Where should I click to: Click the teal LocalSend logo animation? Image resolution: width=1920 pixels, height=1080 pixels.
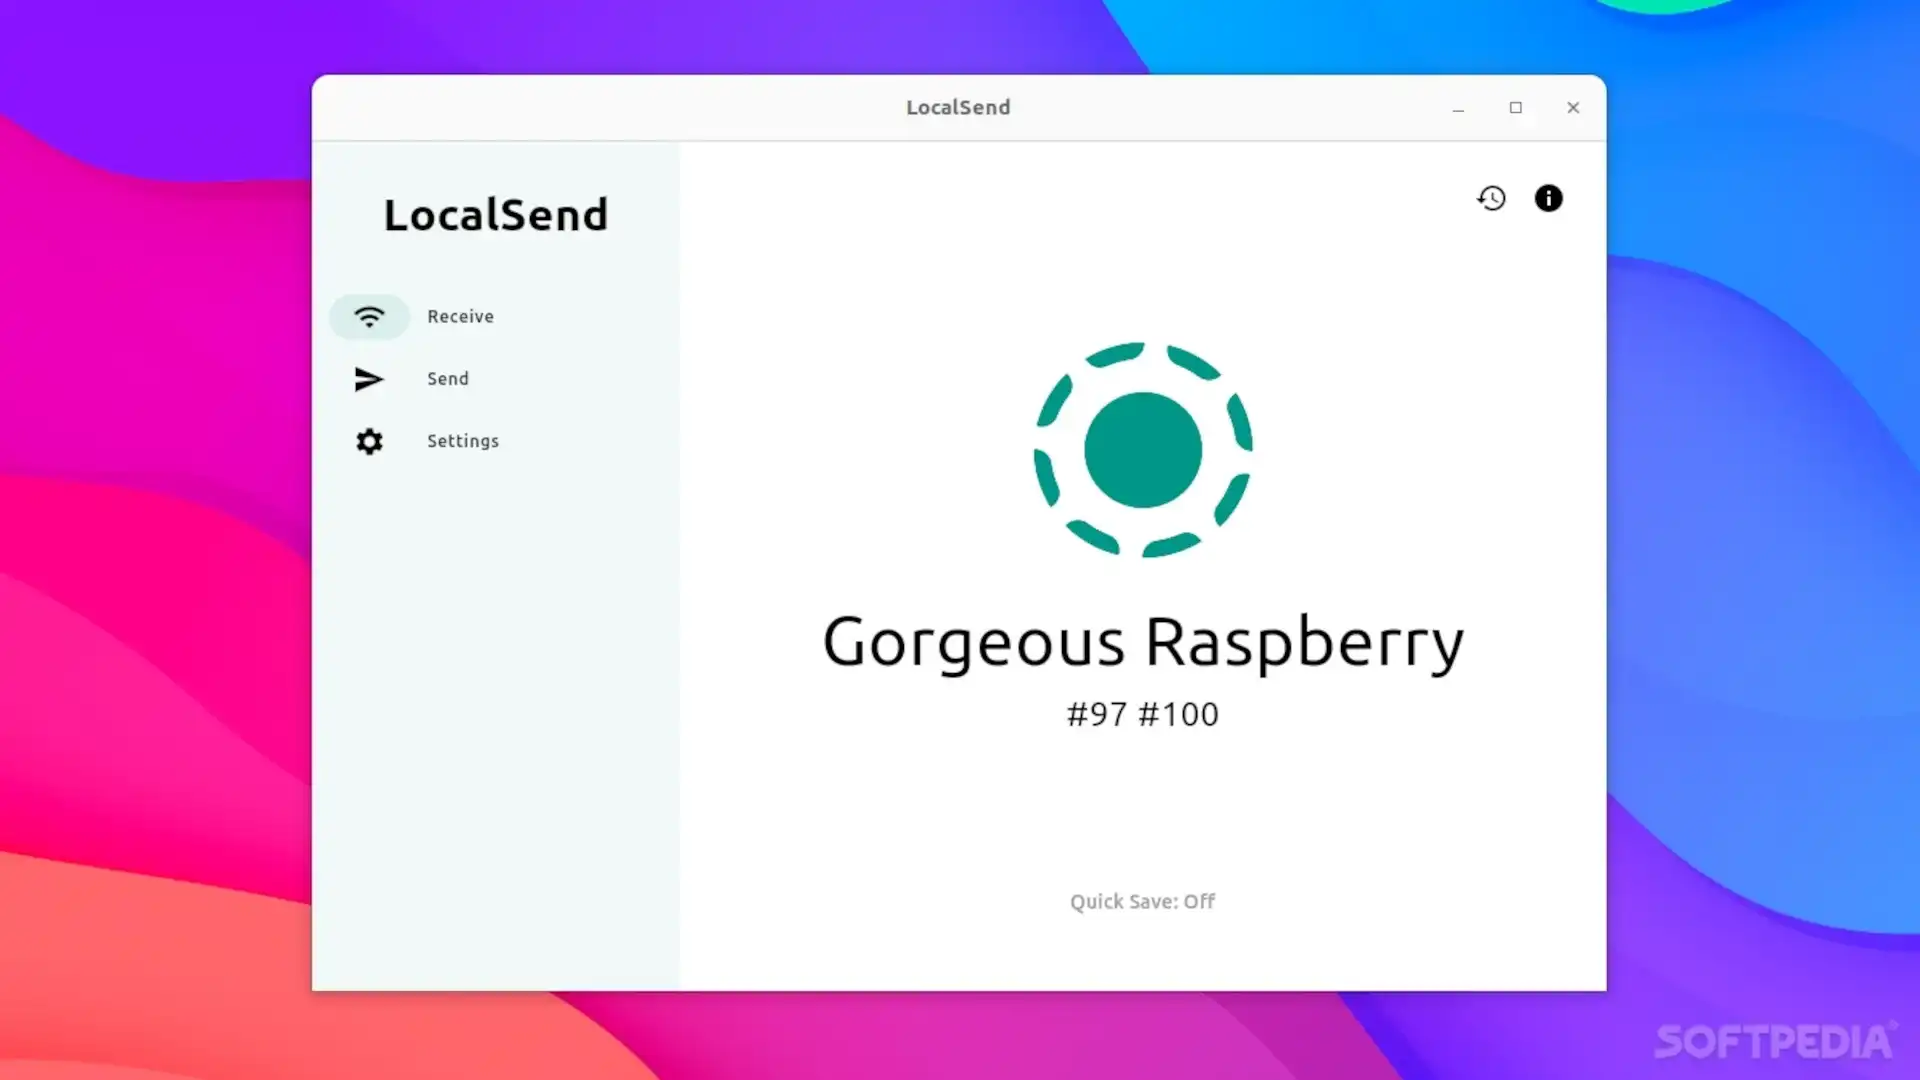1143,450
